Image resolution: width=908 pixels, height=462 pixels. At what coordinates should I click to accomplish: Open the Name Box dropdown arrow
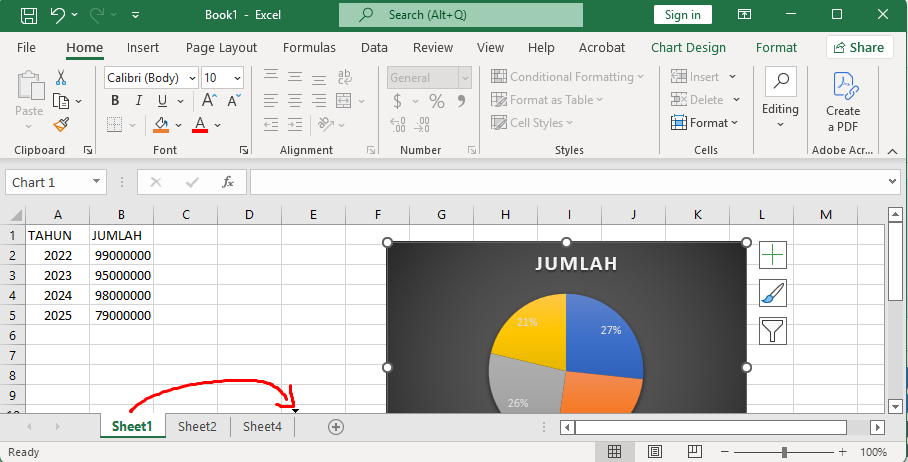click(x=97, y=182)
